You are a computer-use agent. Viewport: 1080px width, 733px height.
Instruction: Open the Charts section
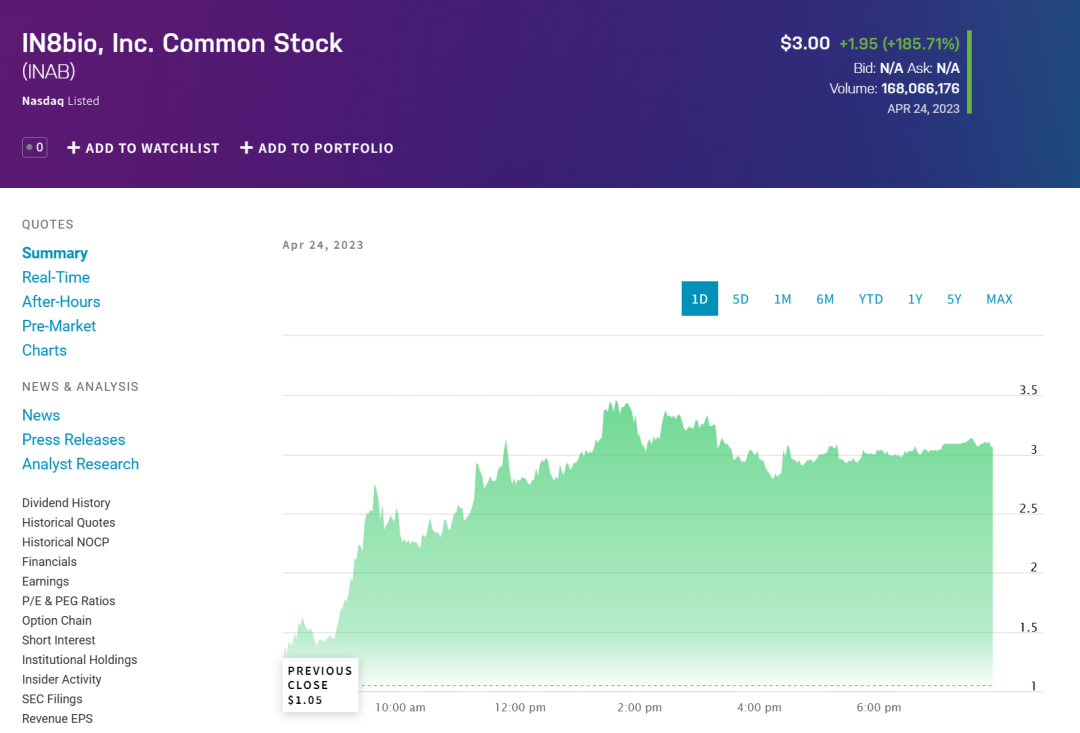coord(44,350)
